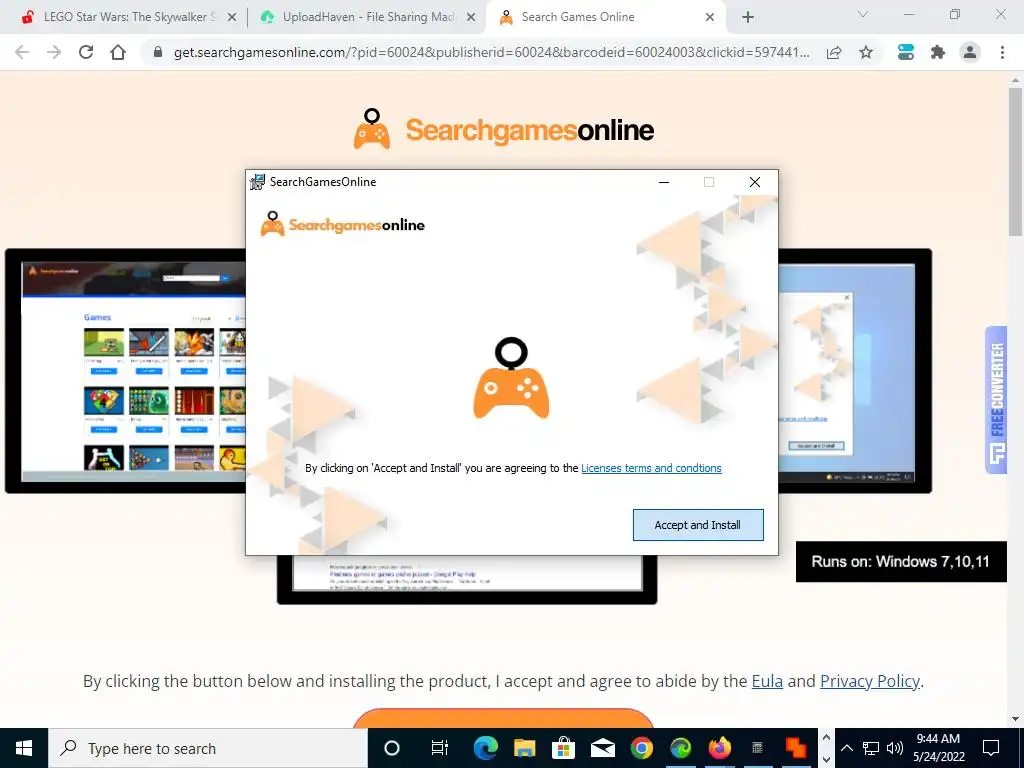
Task: Open the Privacy Policy link
Action: (869, 681)
